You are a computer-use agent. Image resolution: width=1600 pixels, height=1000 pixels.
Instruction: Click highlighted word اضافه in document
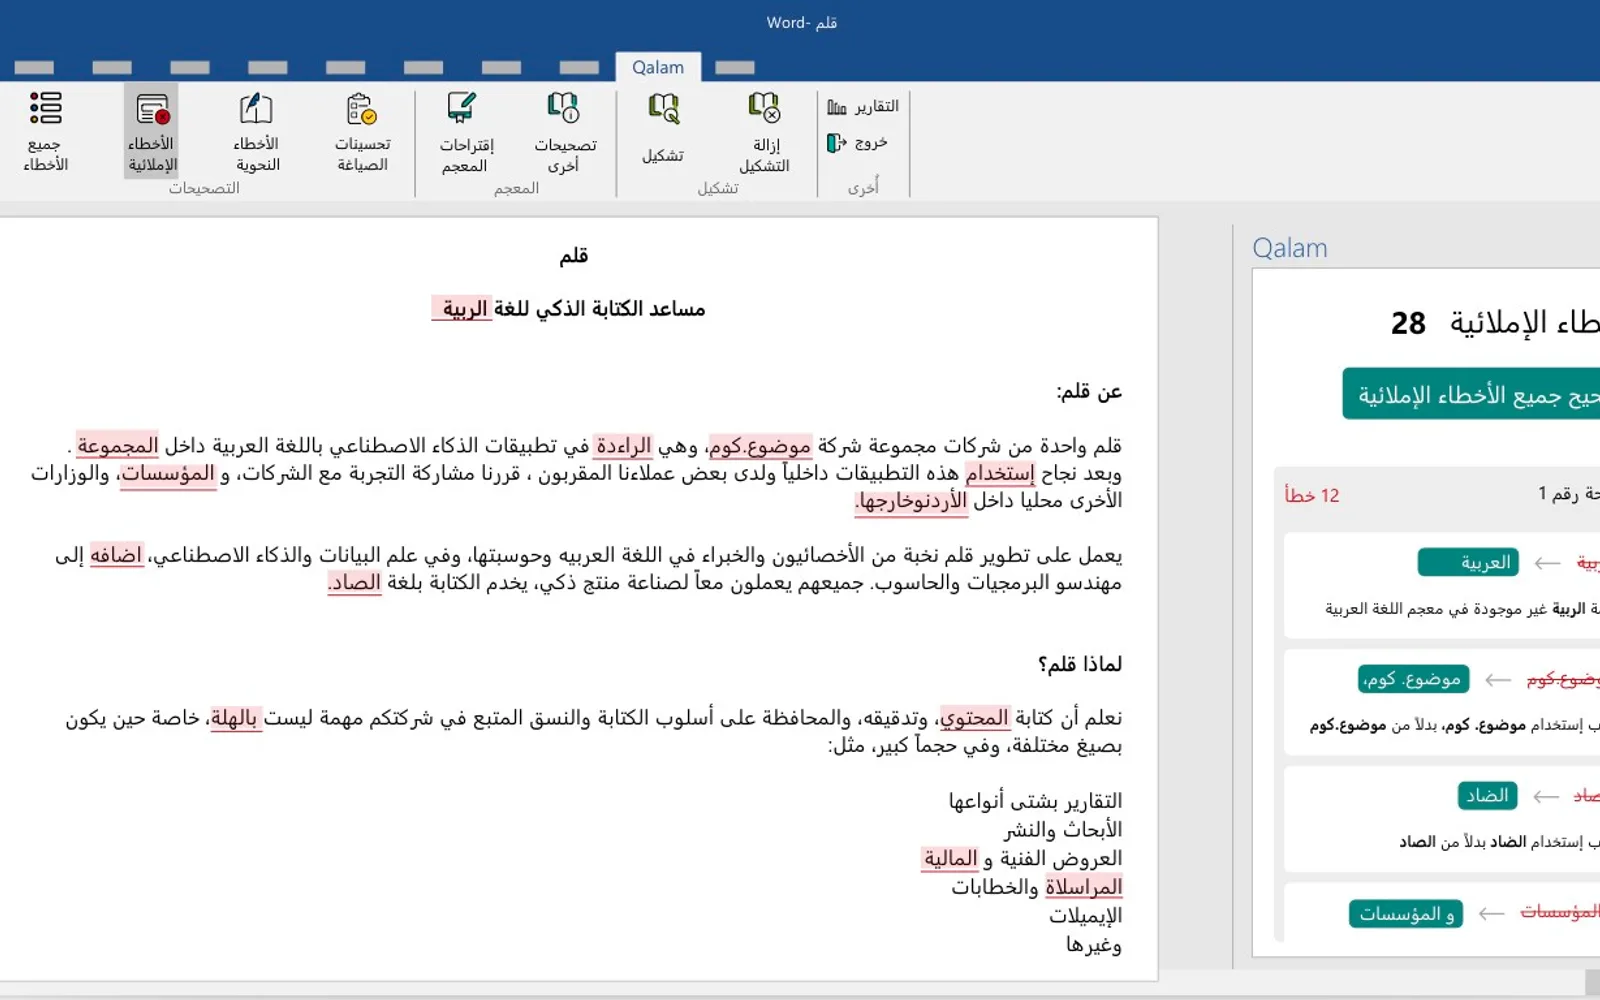point(116,555)
